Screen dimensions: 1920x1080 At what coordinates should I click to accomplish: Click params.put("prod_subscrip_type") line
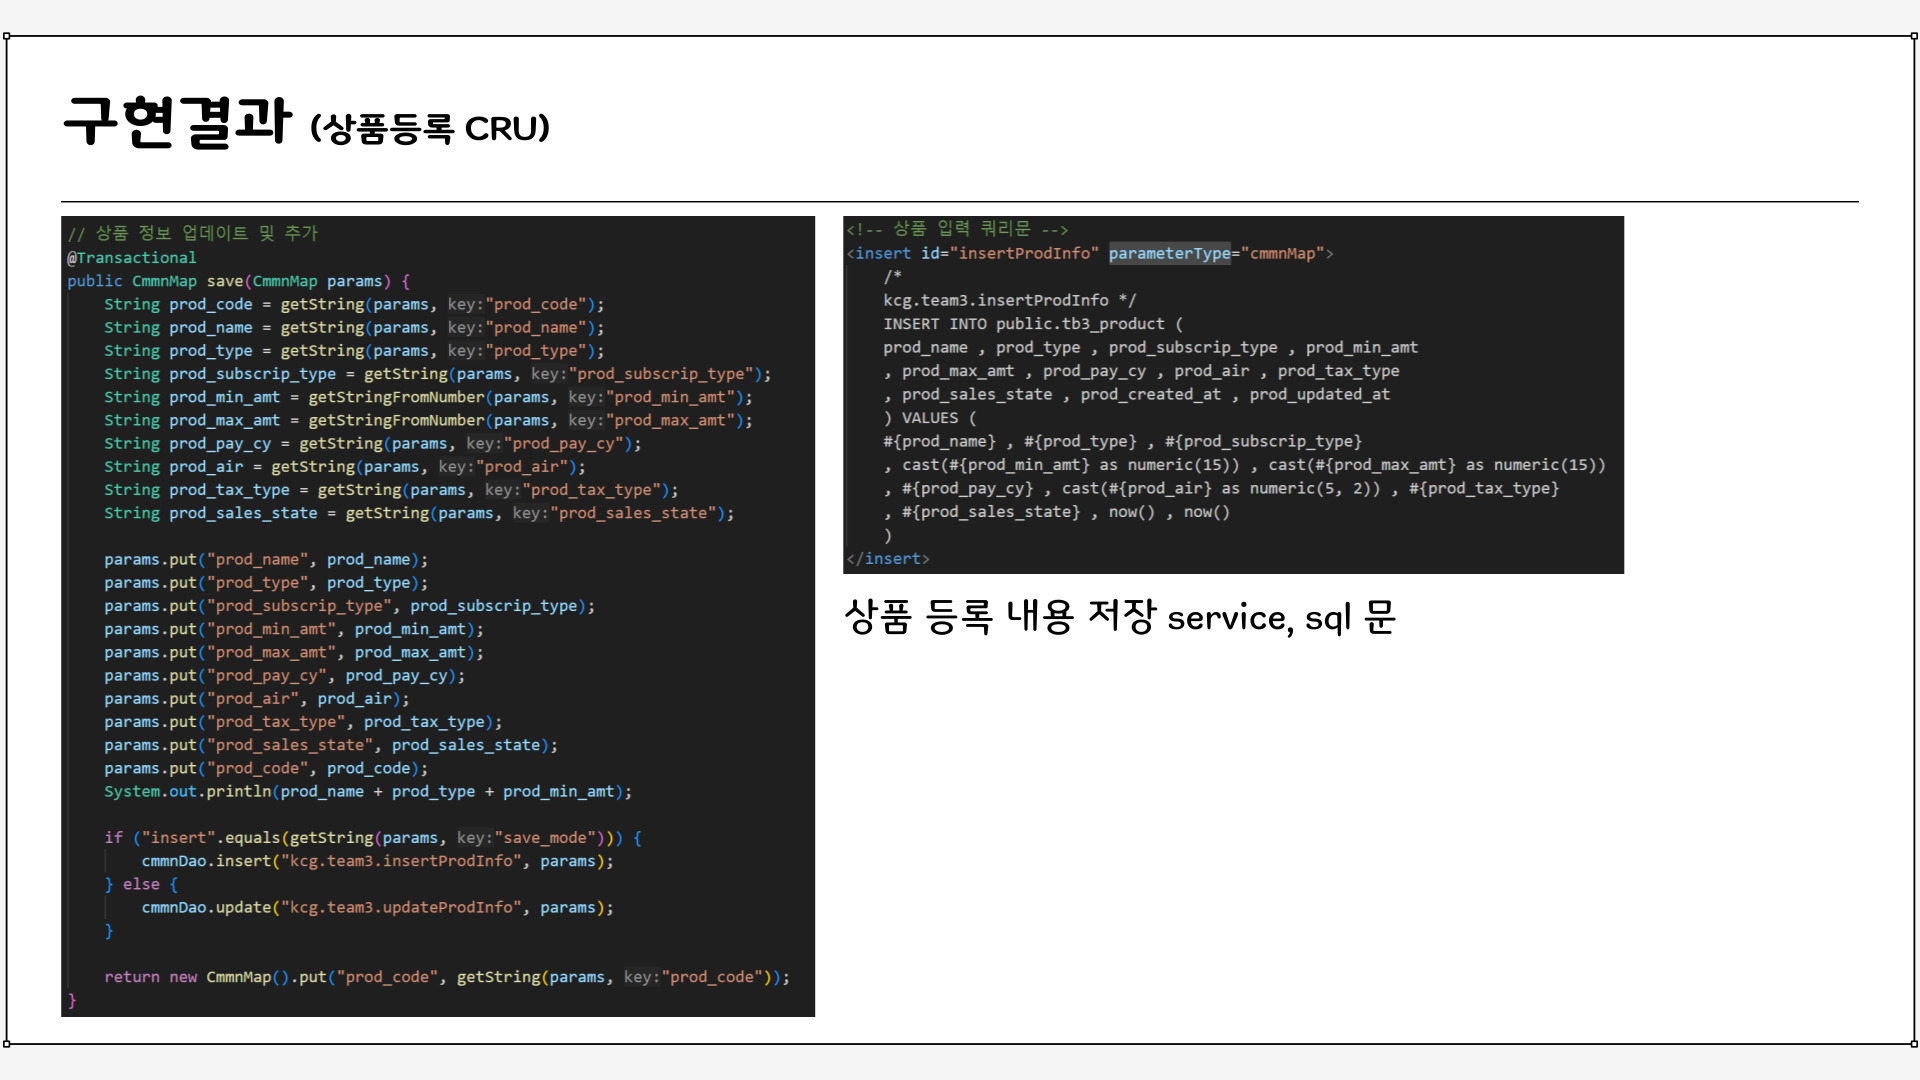(x=350, y=606)
